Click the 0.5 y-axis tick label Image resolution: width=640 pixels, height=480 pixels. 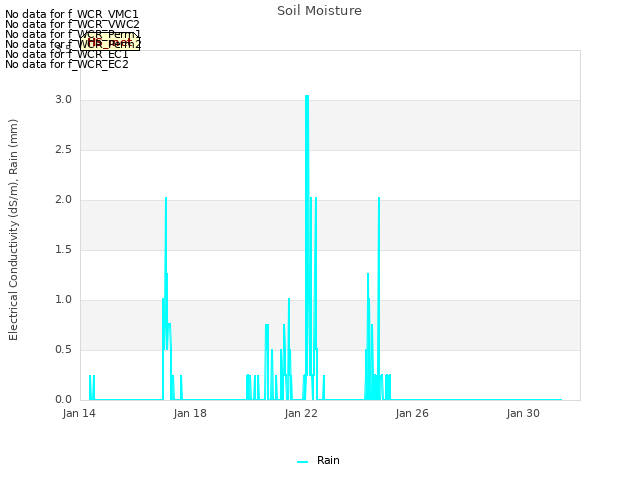(x=63, y=350)
